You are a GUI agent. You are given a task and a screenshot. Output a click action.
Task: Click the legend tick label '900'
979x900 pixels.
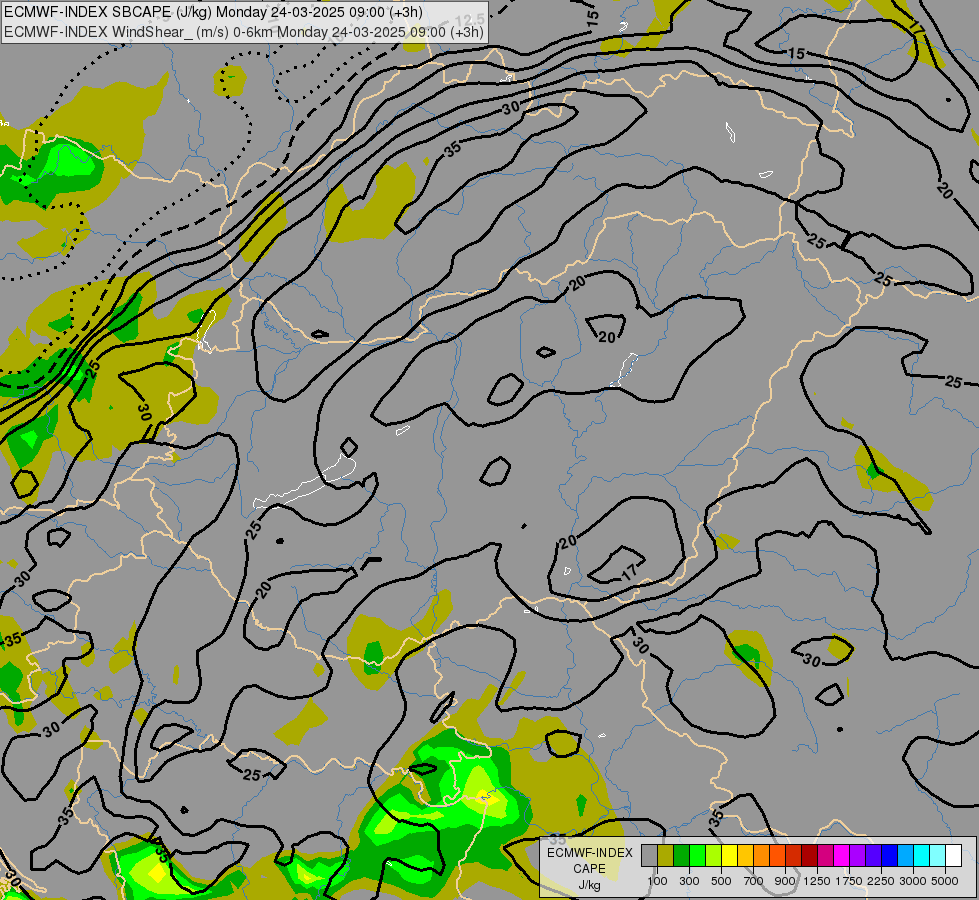785,881
